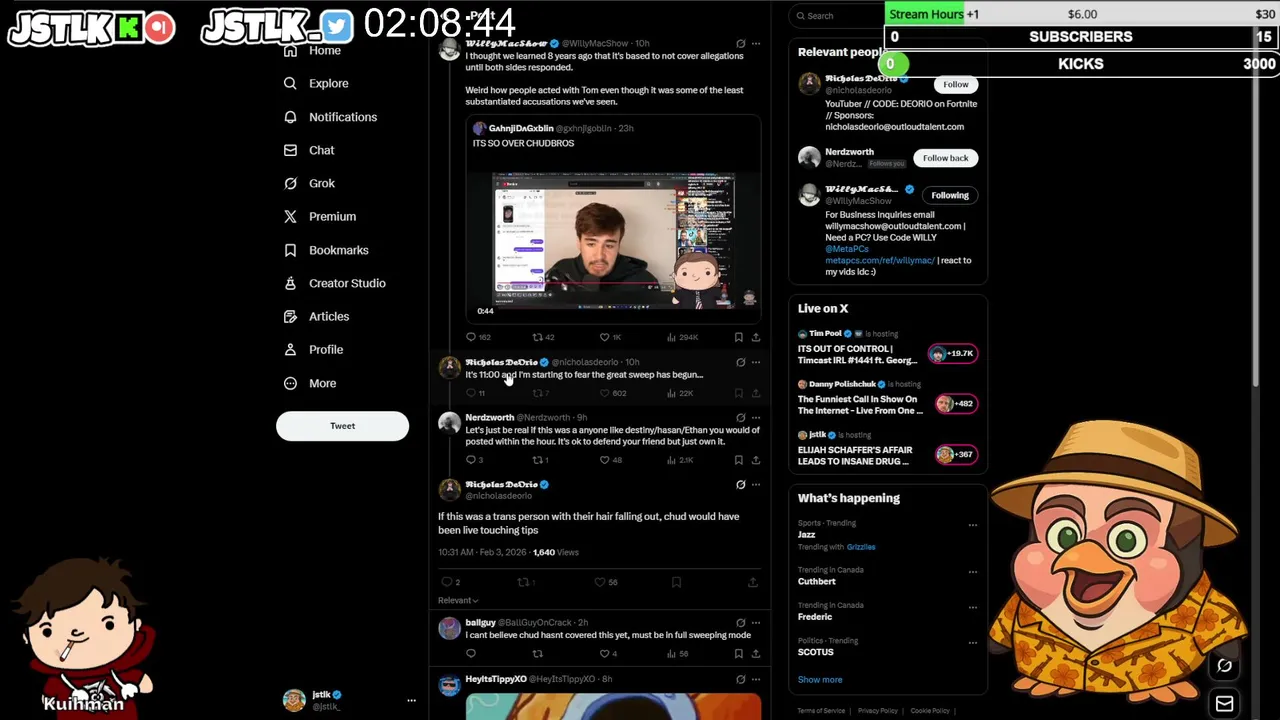This screenshot has height=720, width=1280.
Task: Reply to Nerdzworth's tweet
Action: [x=471, y=460]
